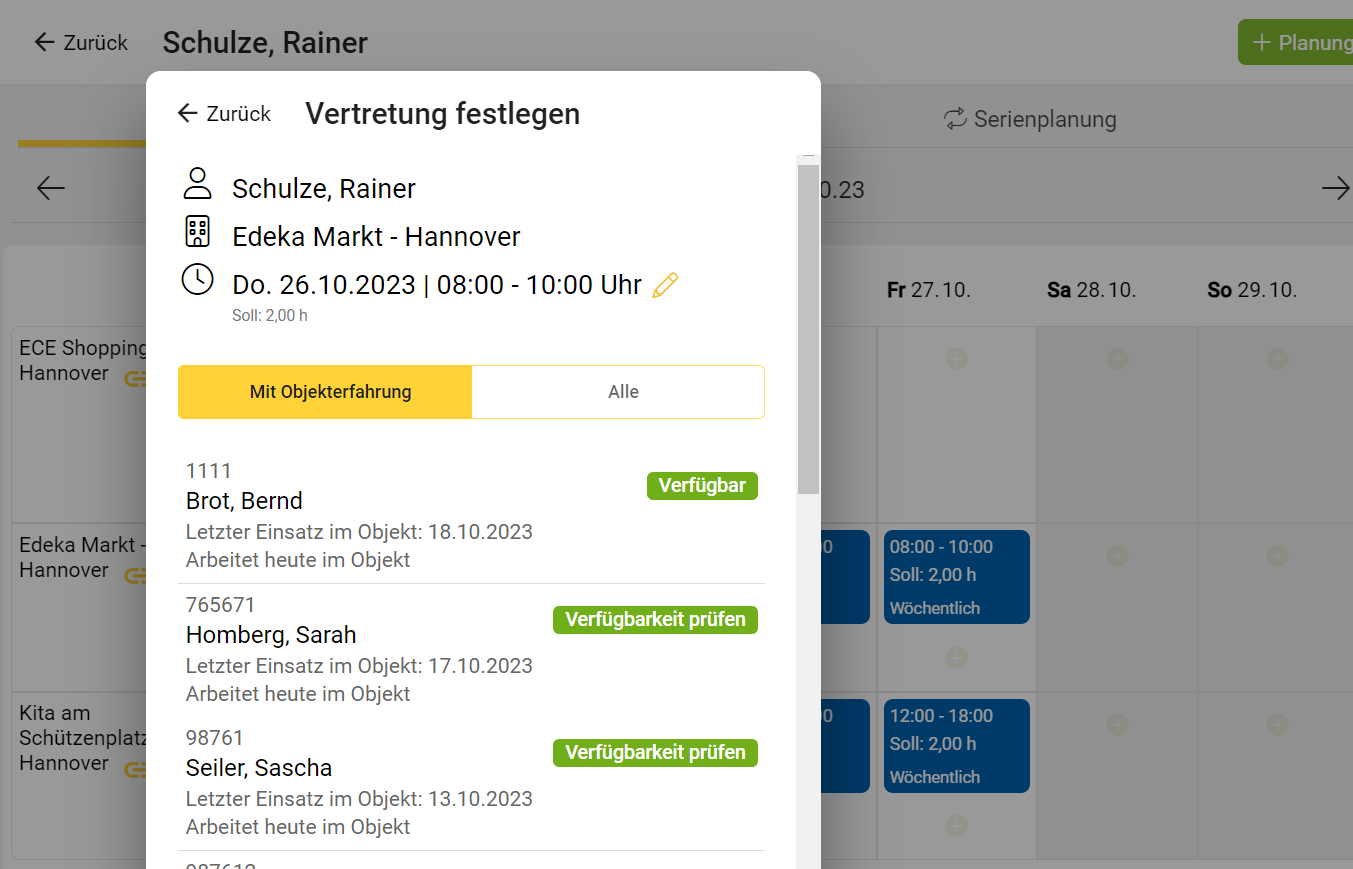Add shift on Saturday in ECE Shopping row
This screenshot has width=1353, height=869.
(1117, 358)
